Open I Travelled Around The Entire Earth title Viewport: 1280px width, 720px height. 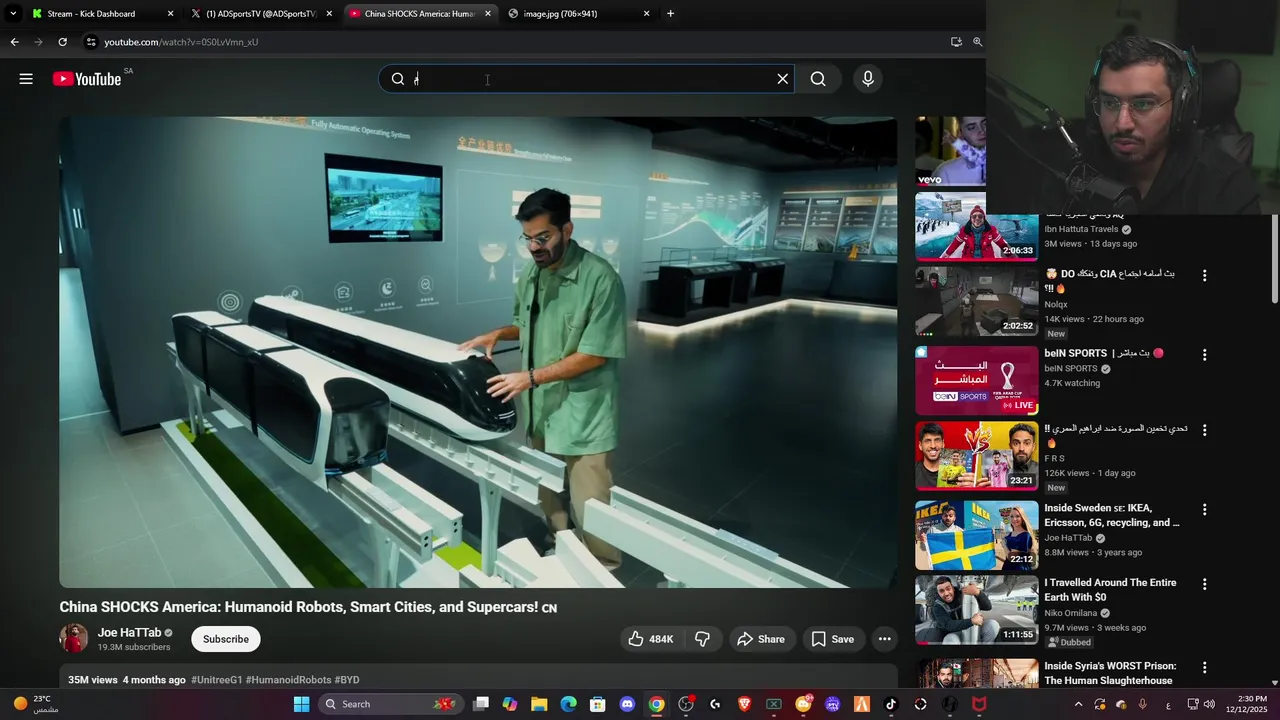point(1110,590)
